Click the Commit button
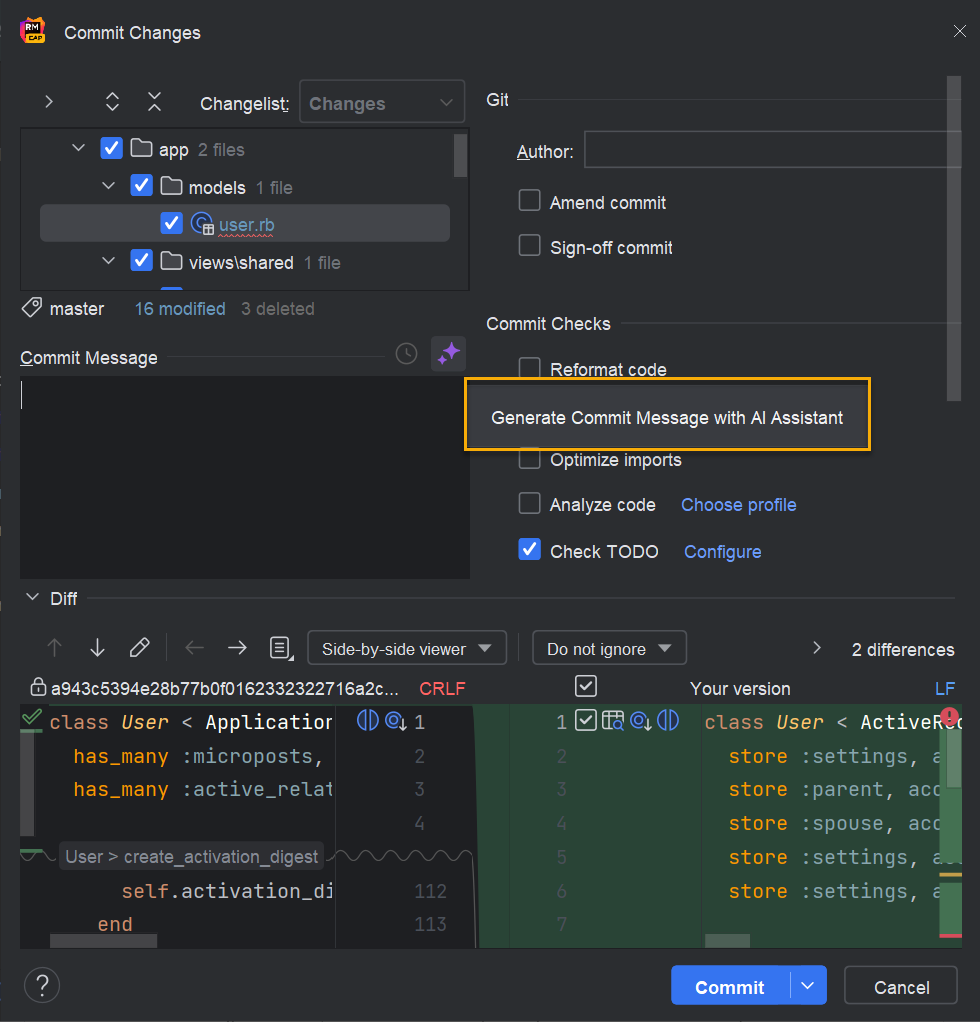Image resolution: width=980 pixels, height=1022 pixels. pos(730,986)
